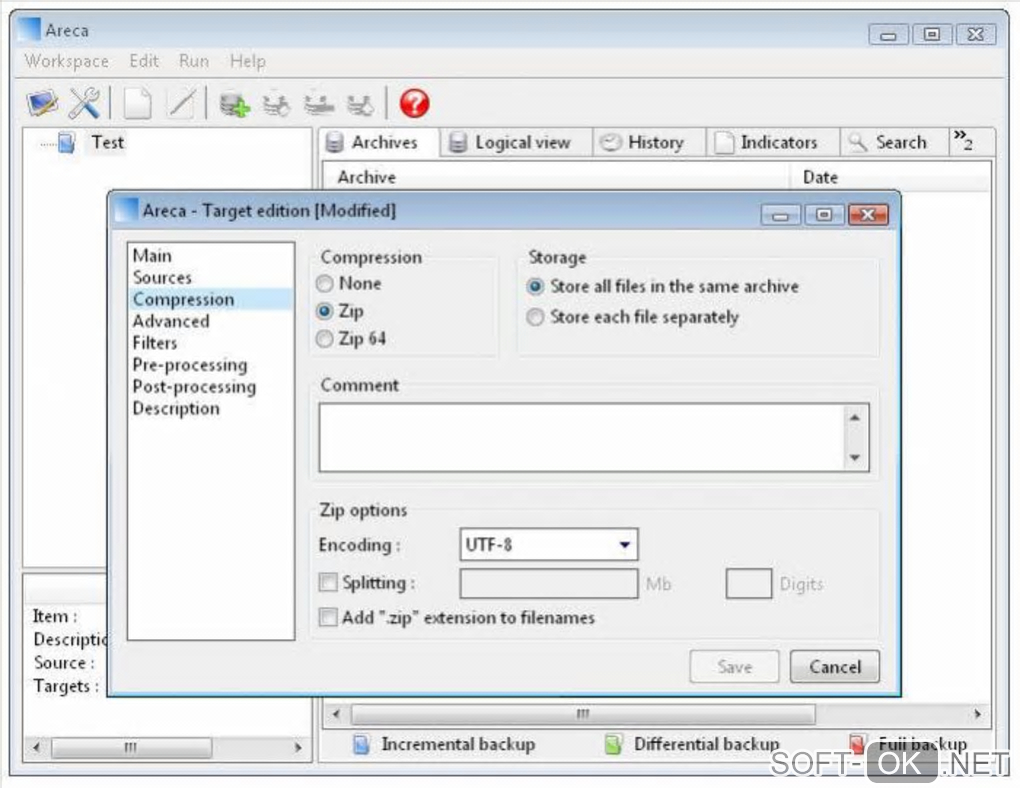The height and width of the screenshot is (788, 1020).
Task: Click the left panel scroll left arrow
Action: (36, 747)
